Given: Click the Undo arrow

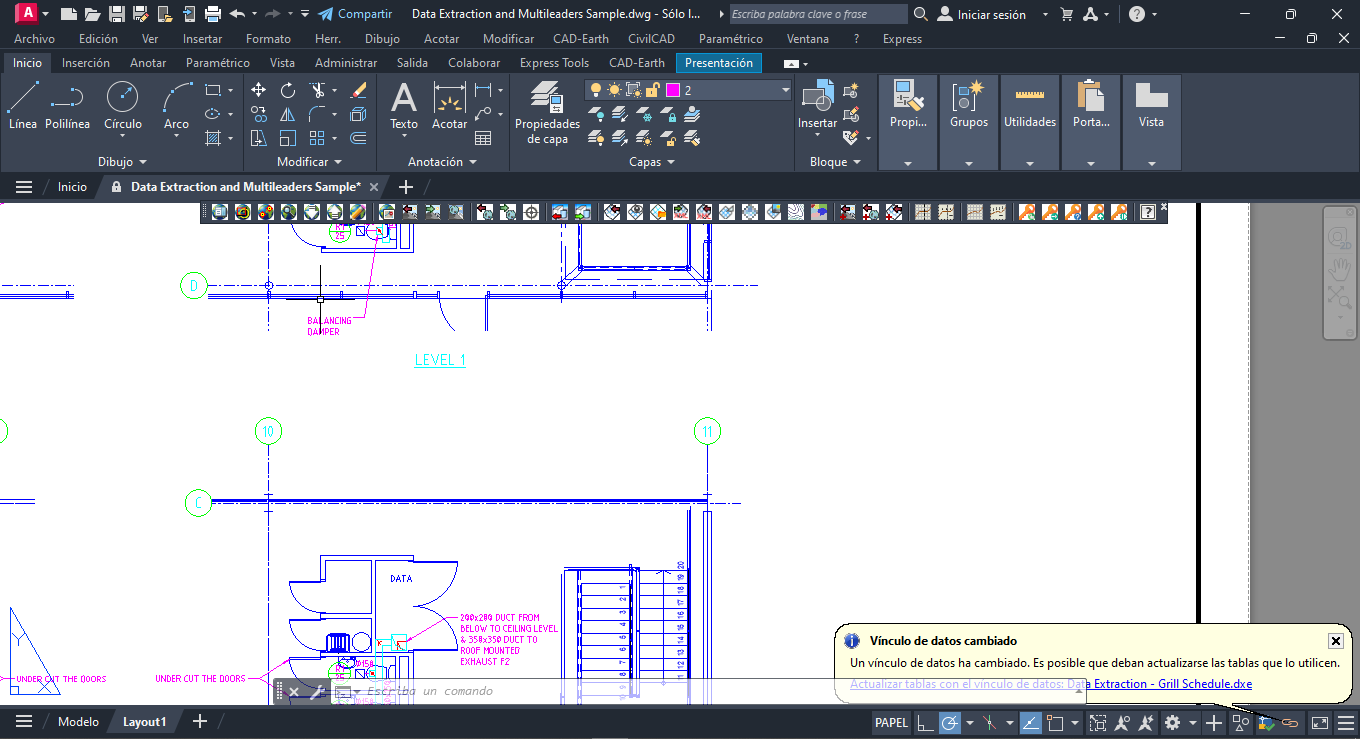Looking at the screenshot, I should (237, 14).
